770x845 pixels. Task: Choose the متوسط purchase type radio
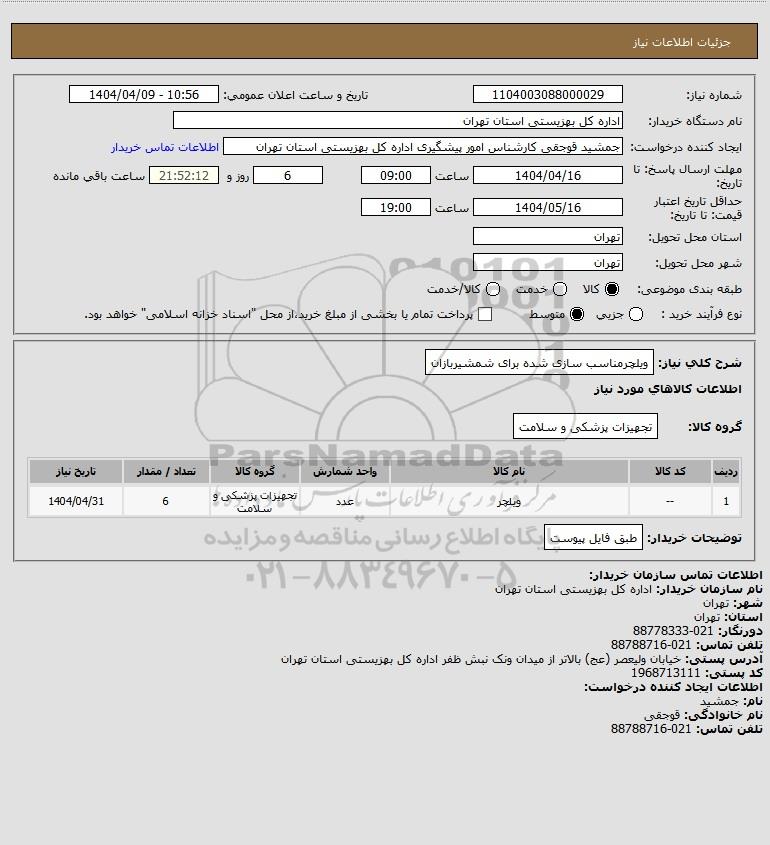click(577, 314)
